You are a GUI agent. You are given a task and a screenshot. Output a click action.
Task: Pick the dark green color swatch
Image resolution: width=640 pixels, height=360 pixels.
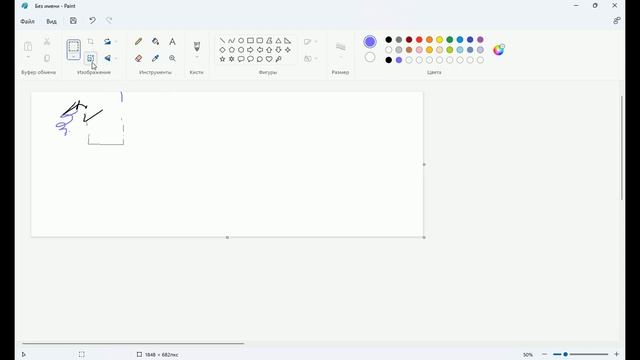click(x=450, y=40)
